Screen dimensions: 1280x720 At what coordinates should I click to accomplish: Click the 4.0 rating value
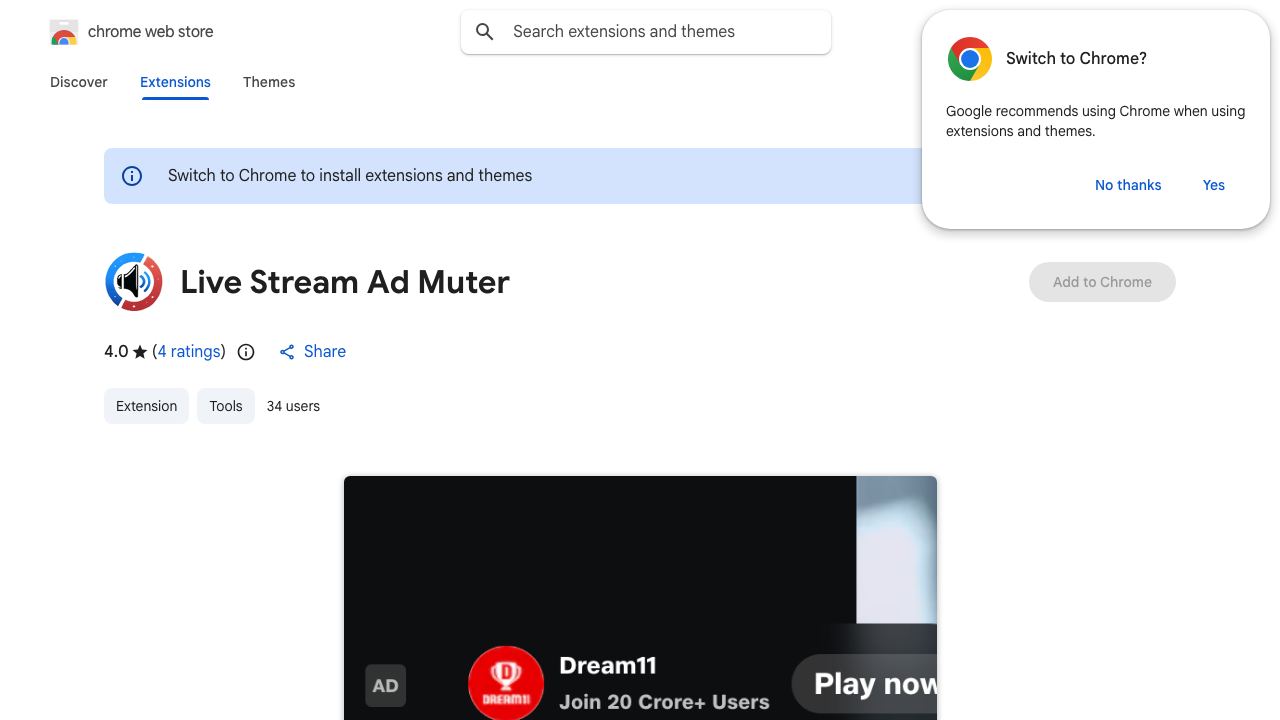click(116, 352)
